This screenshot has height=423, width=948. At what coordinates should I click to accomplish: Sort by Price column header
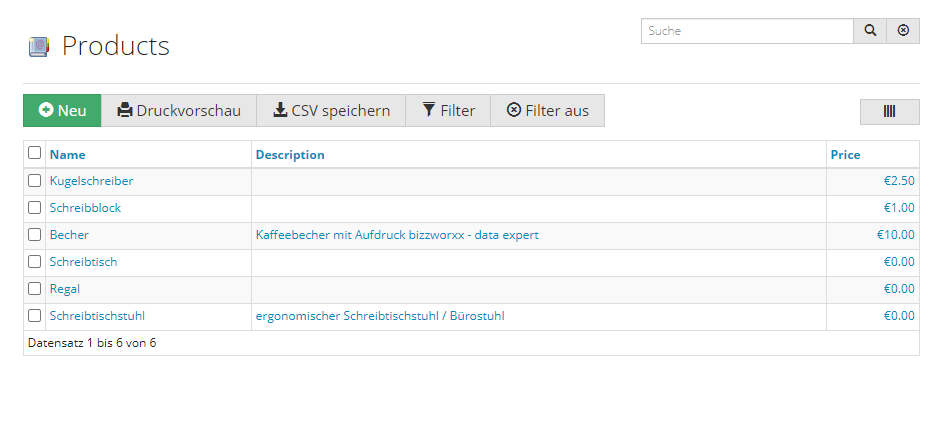coord(845,155)
